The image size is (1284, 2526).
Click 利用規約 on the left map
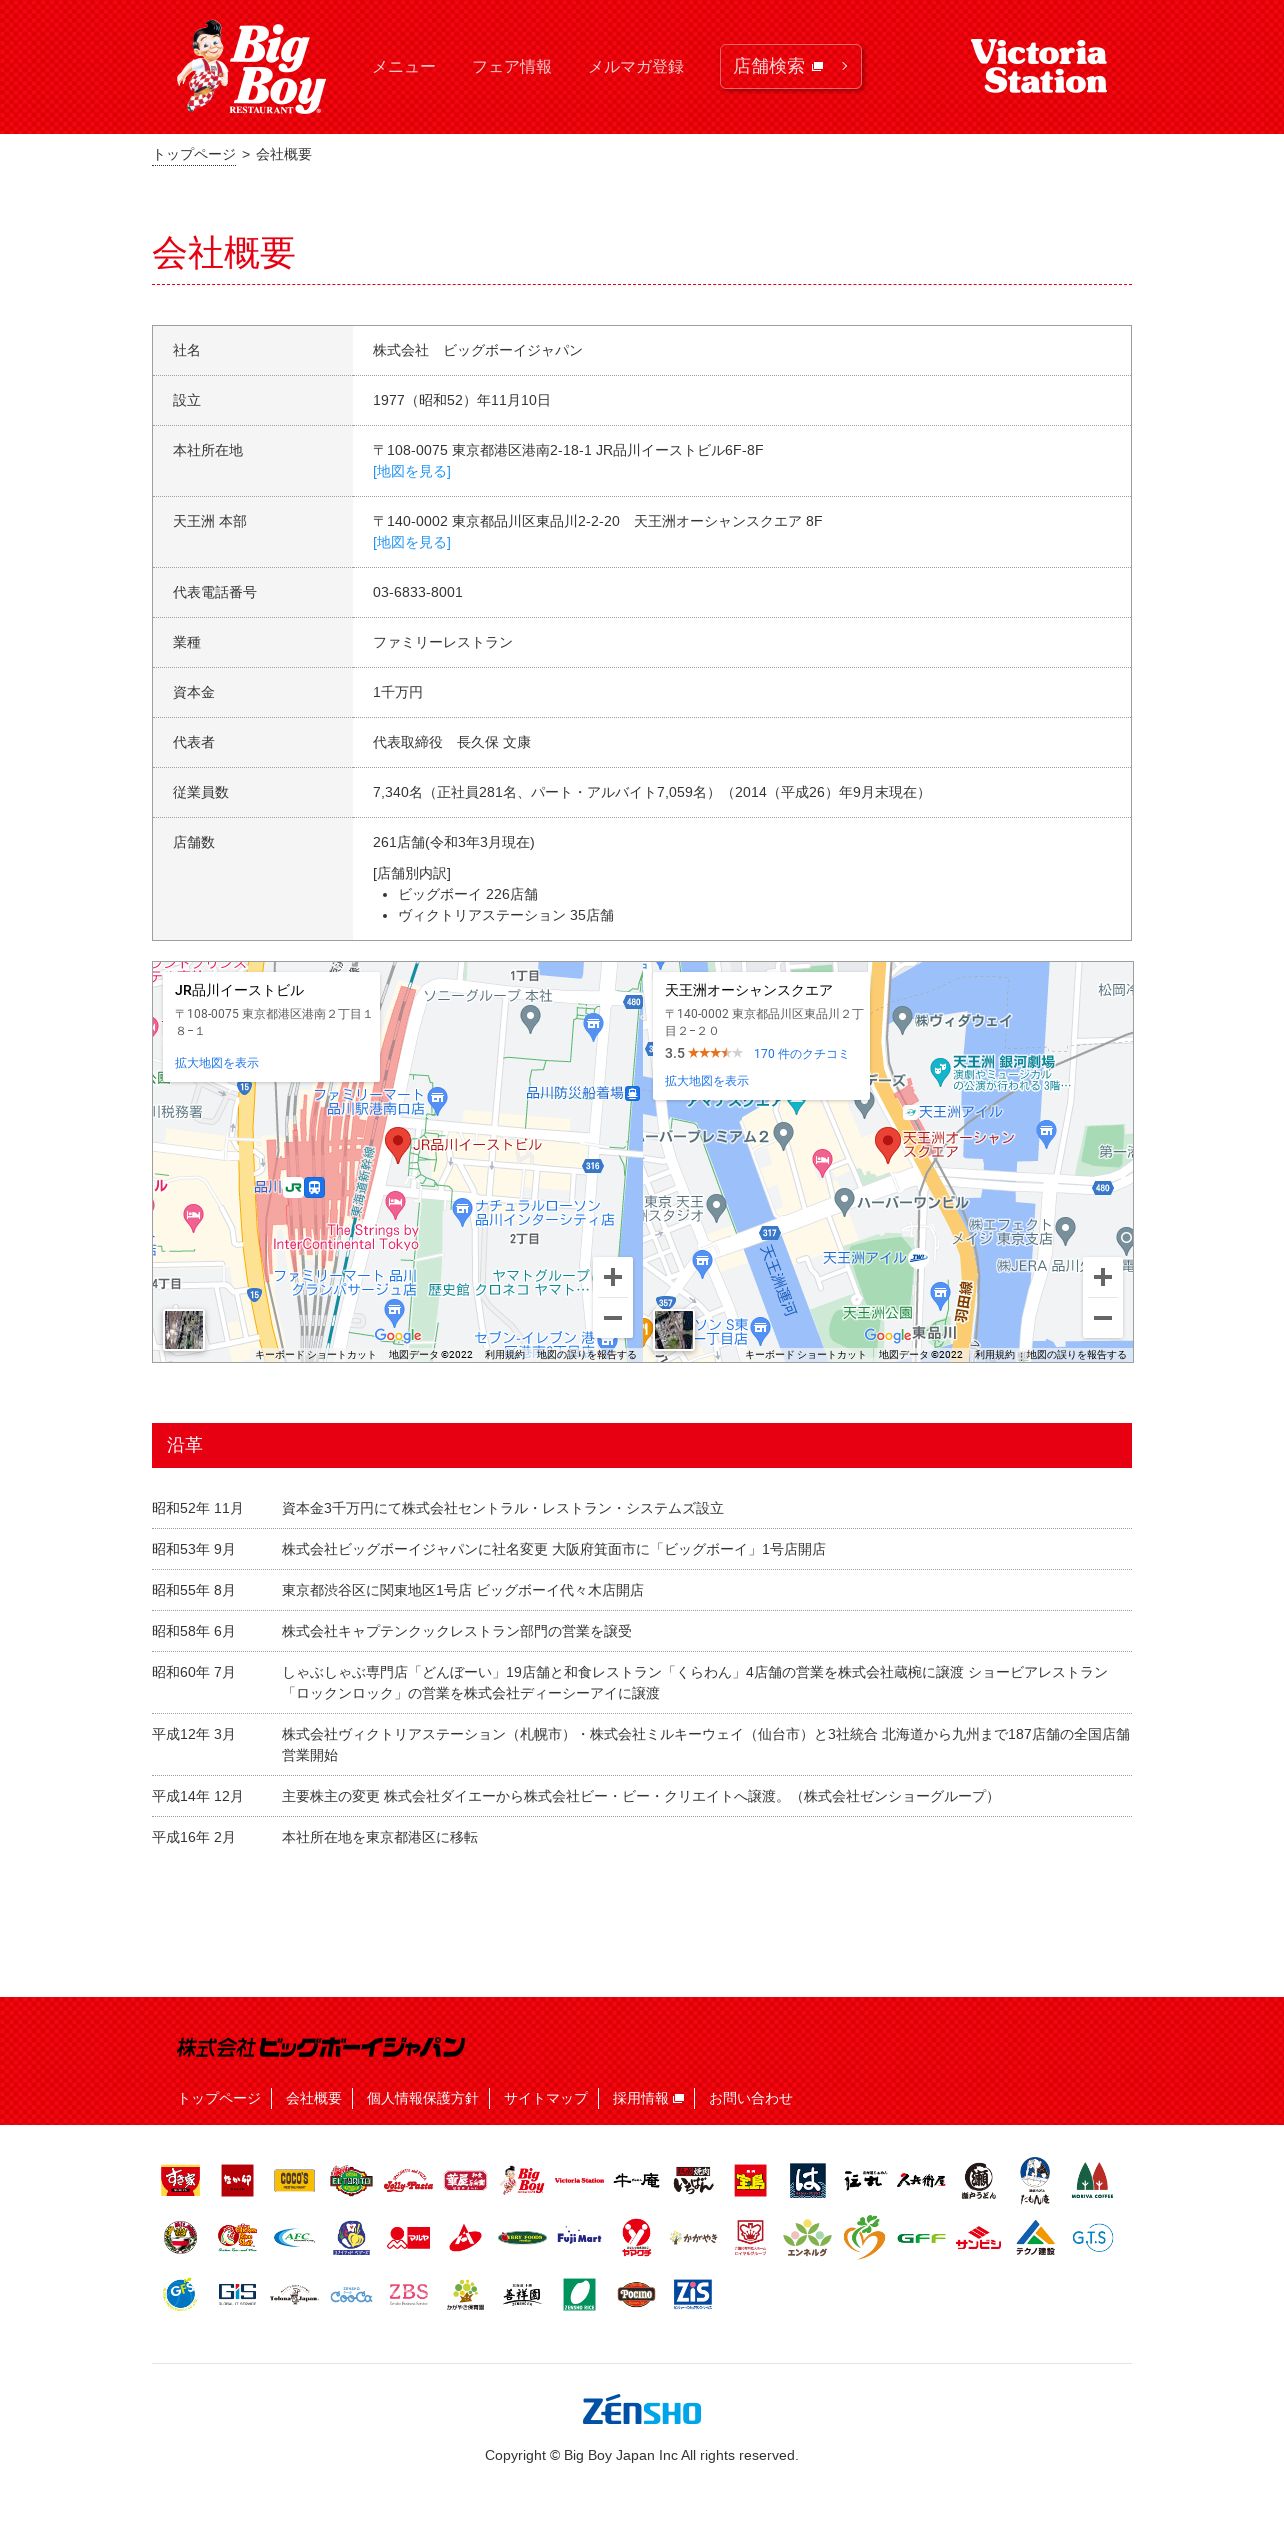coord(505,1355)
